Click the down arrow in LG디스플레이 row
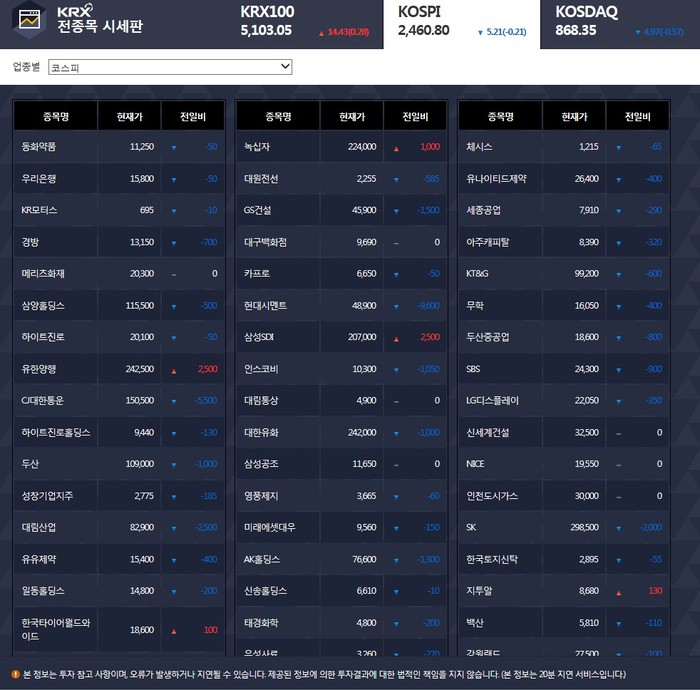Screen dimensions: 700x690 click(x=618, y=402)
